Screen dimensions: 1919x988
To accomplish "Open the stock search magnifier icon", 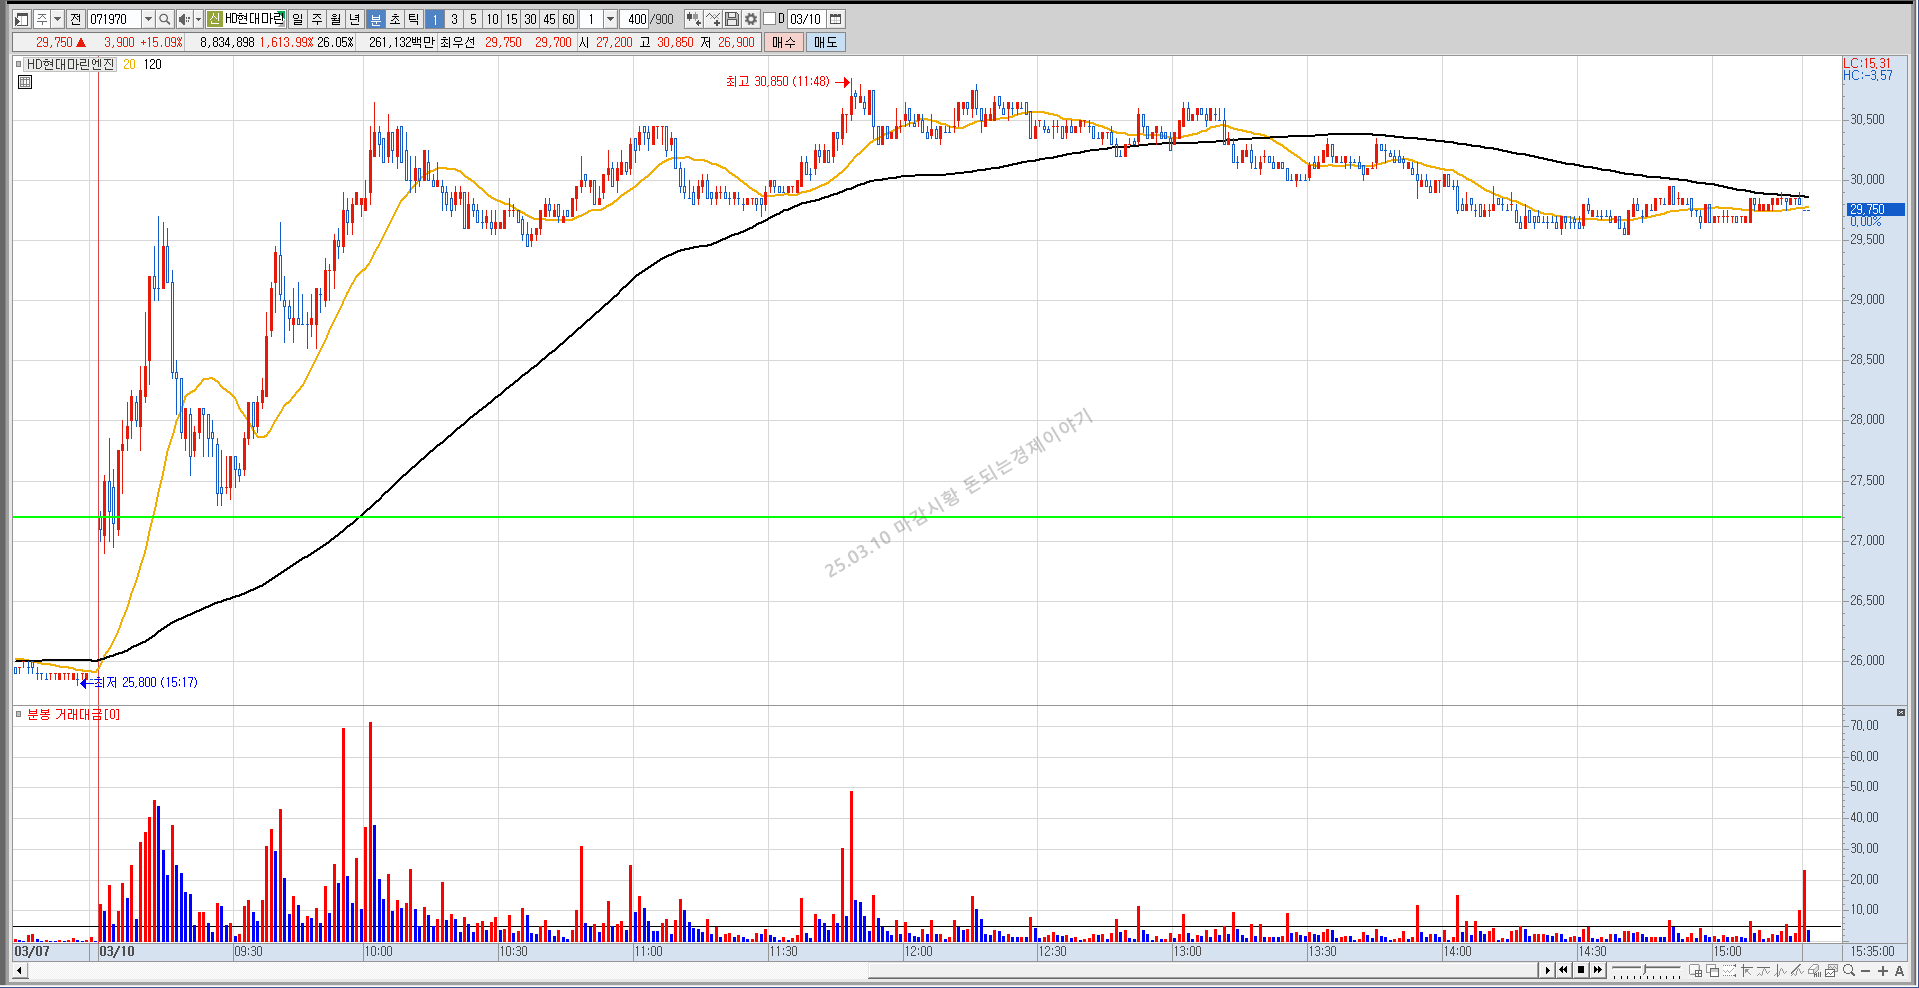I will click(x=165, y=19).
